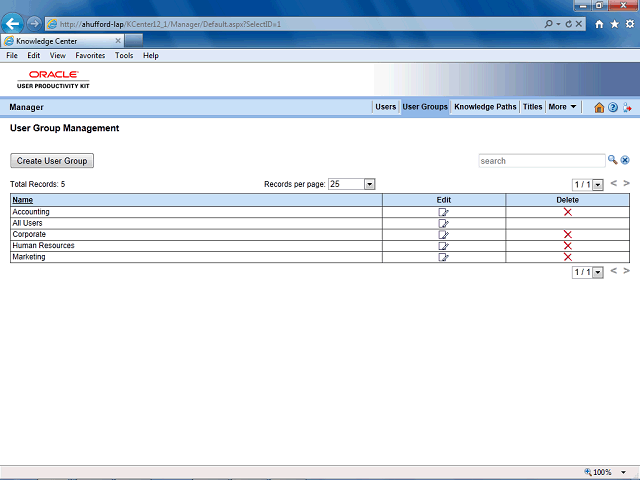The image size is (640, 480).
Task: Open Titles tab
Action: [533, 107]
